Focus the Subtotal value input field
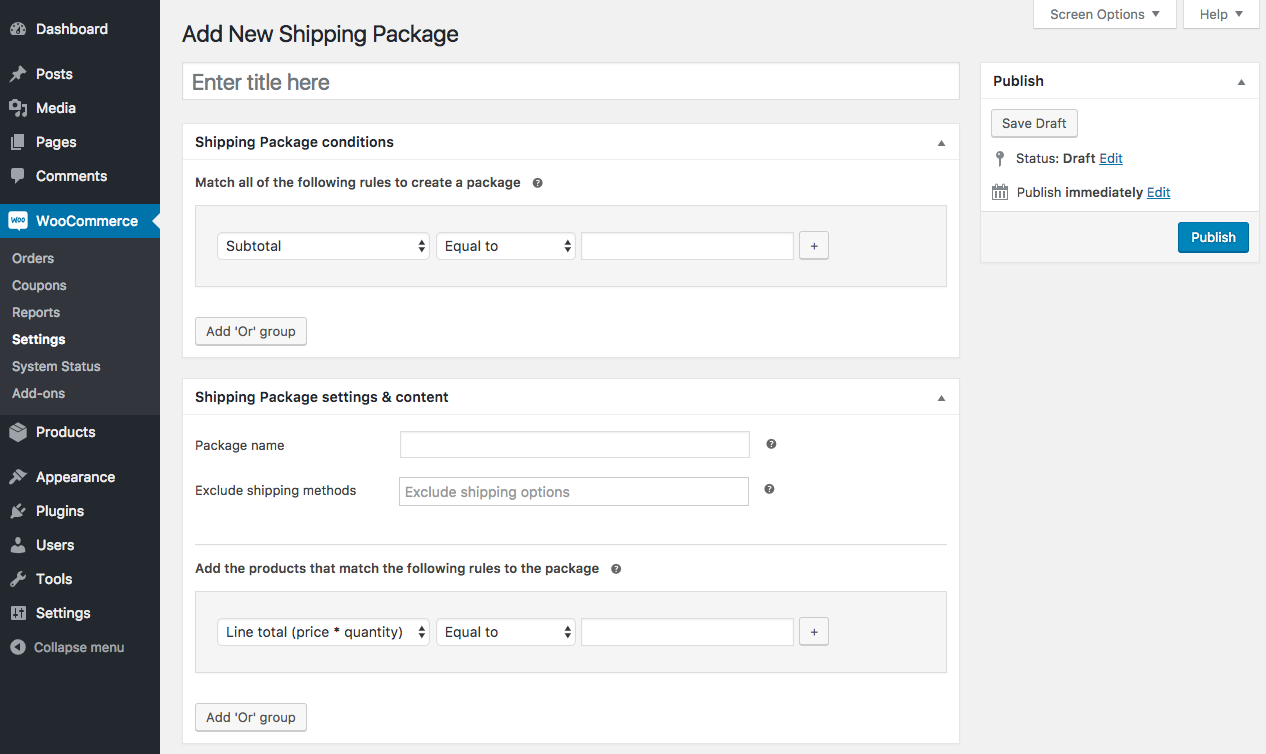 click(688, 246)
